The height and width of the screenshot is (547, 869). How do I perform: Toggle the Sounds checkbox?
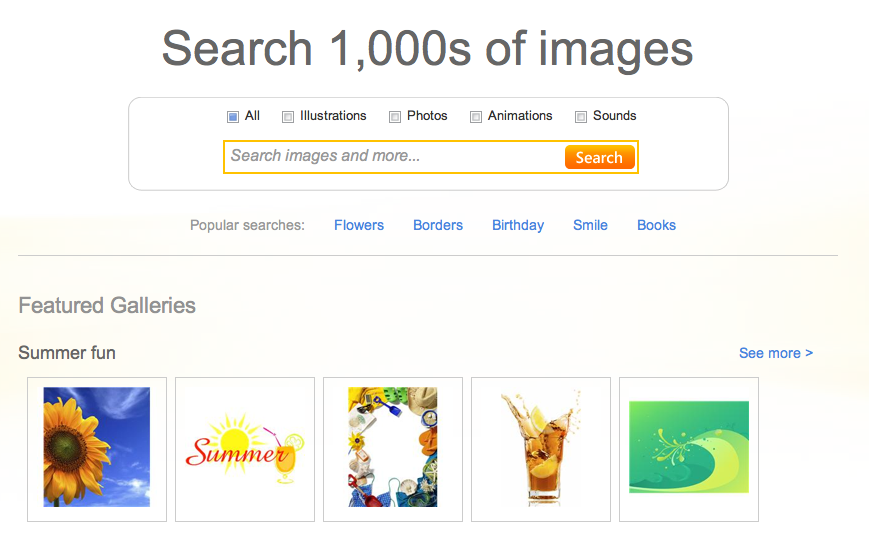[581, 117]
